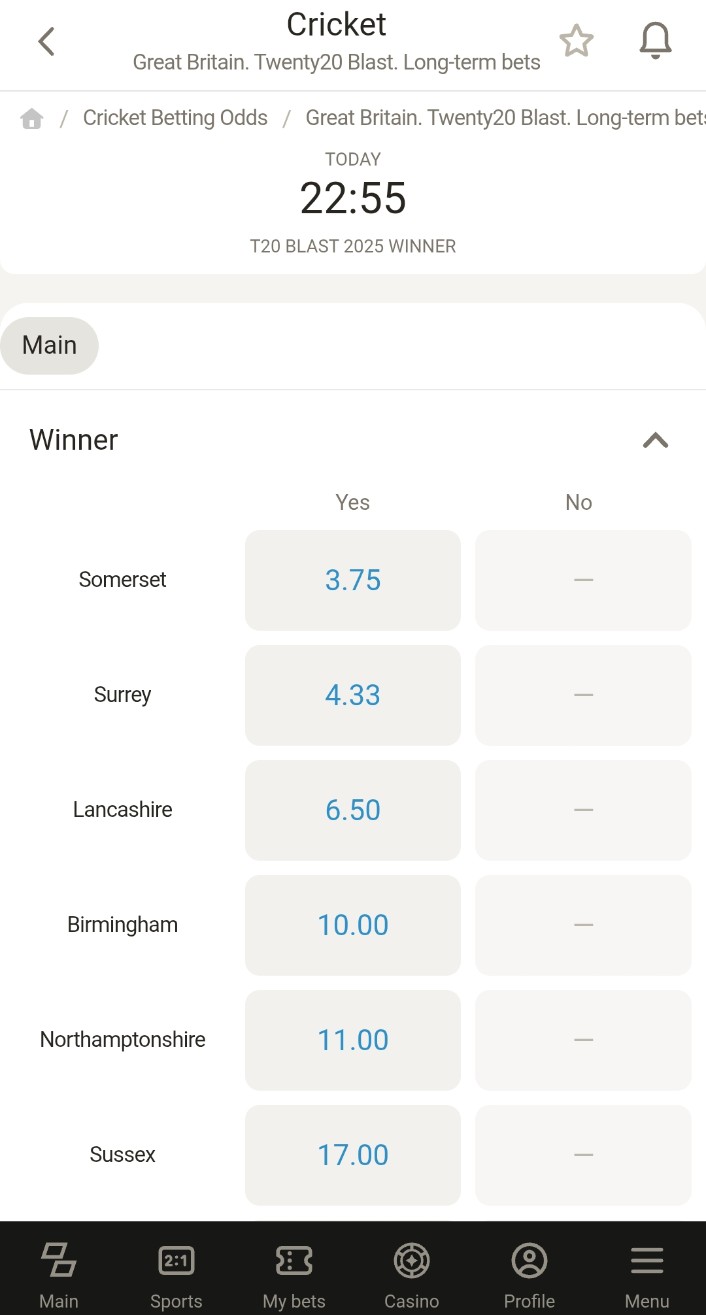
Task: Pick Lancashire Yes odds 6.50
Action: [353, 810]
